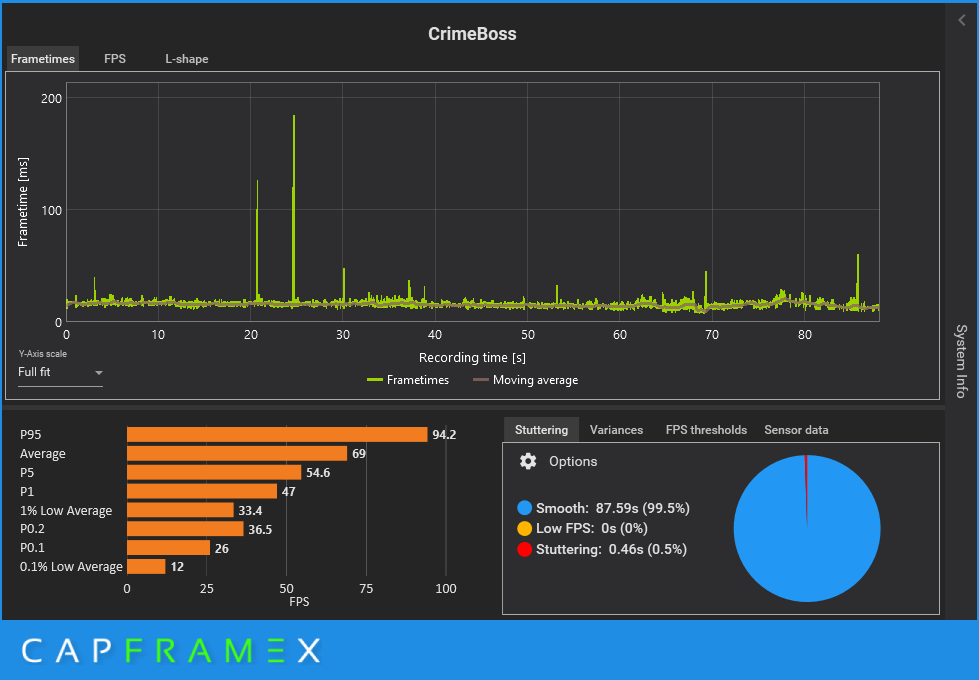Click the P95 orange bar

tap(277, 435)
